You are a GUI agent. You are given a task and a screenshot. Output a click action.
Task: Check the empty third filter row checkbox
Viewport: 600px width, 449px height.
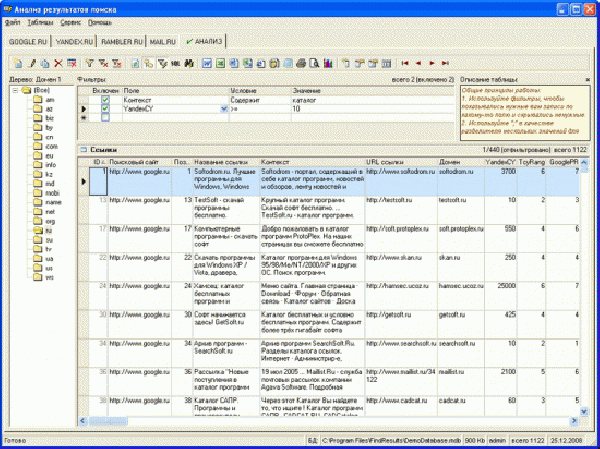click(105, 117)
